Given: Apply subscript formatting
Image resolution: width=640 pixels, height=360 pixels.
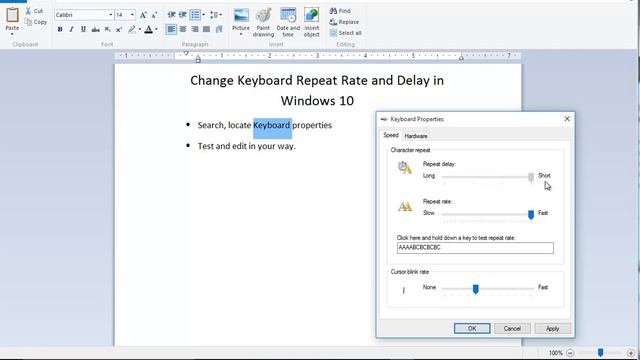Looking at the screenshot, I should (x=107, y=29).
